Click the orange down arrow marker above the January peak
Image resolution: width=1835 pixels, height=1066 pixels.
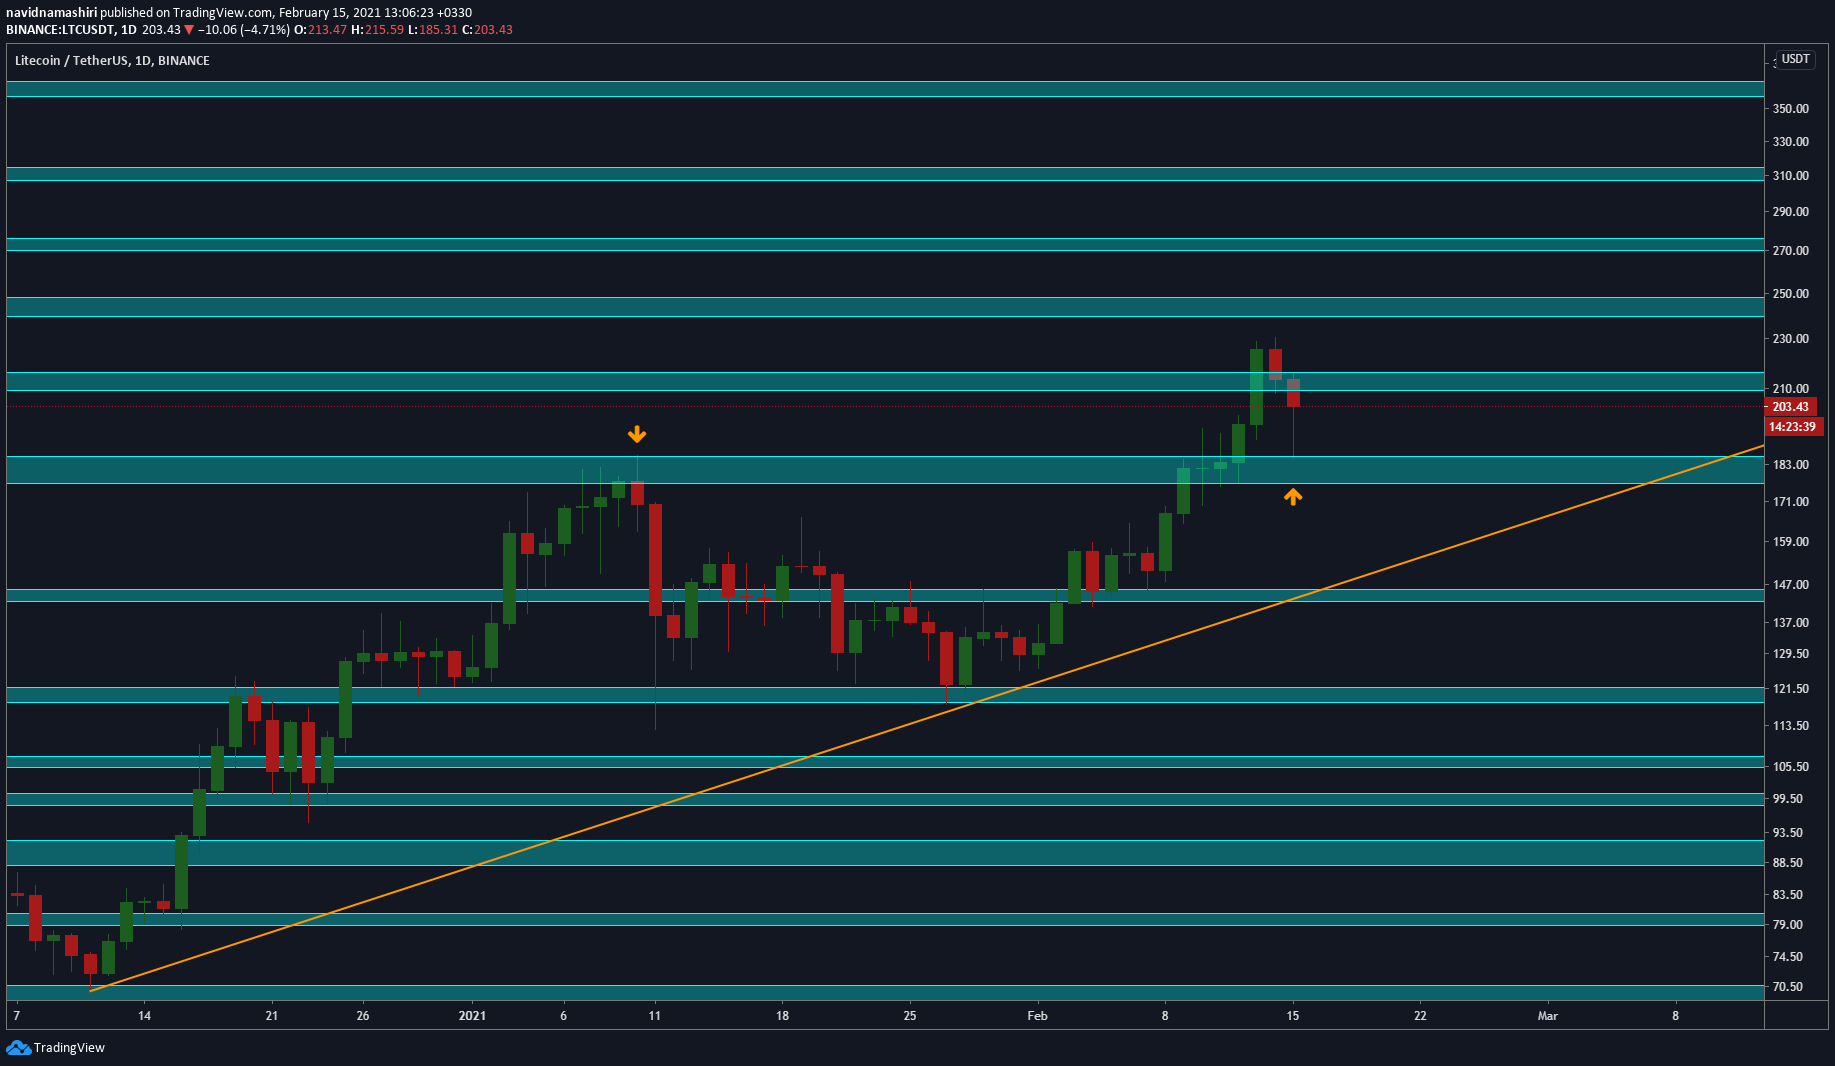(637, 435)
